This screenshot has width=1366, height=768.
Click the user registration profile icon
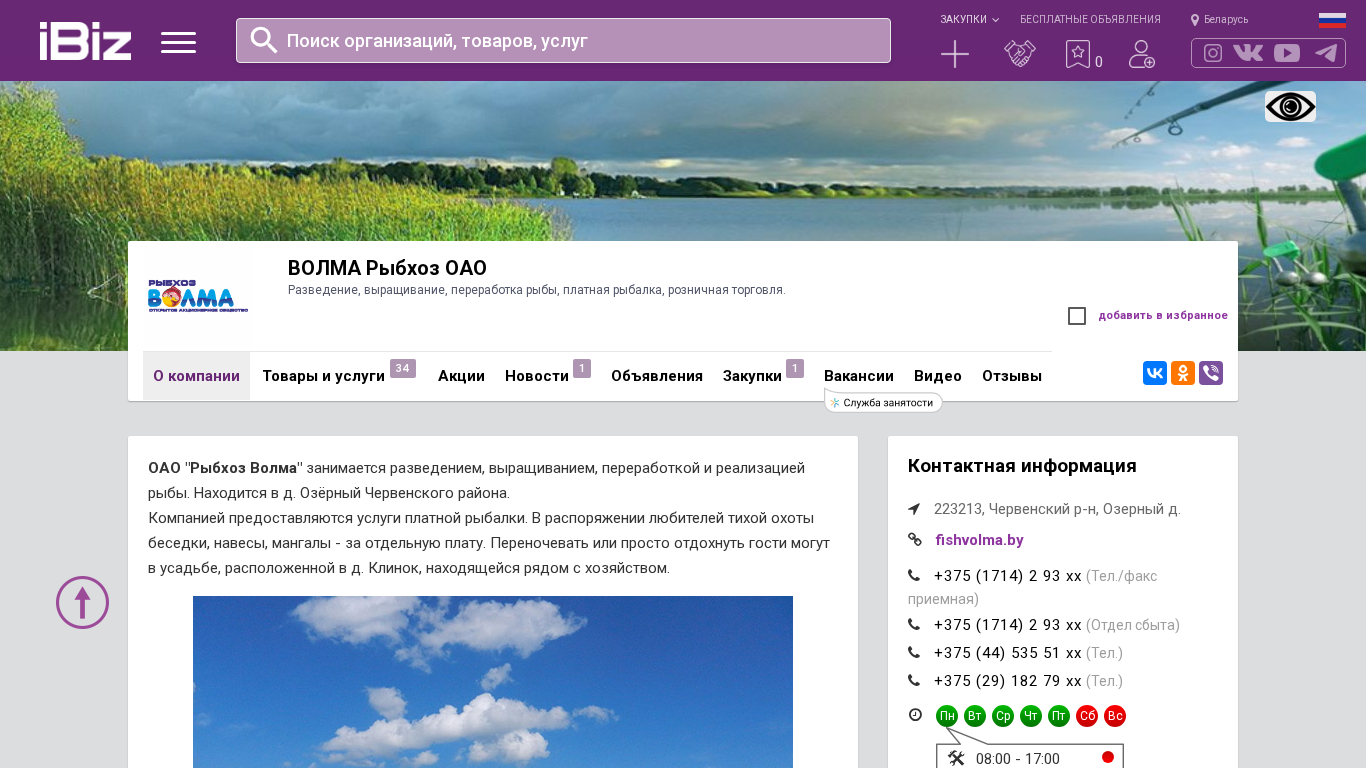tap(1142, 54)
